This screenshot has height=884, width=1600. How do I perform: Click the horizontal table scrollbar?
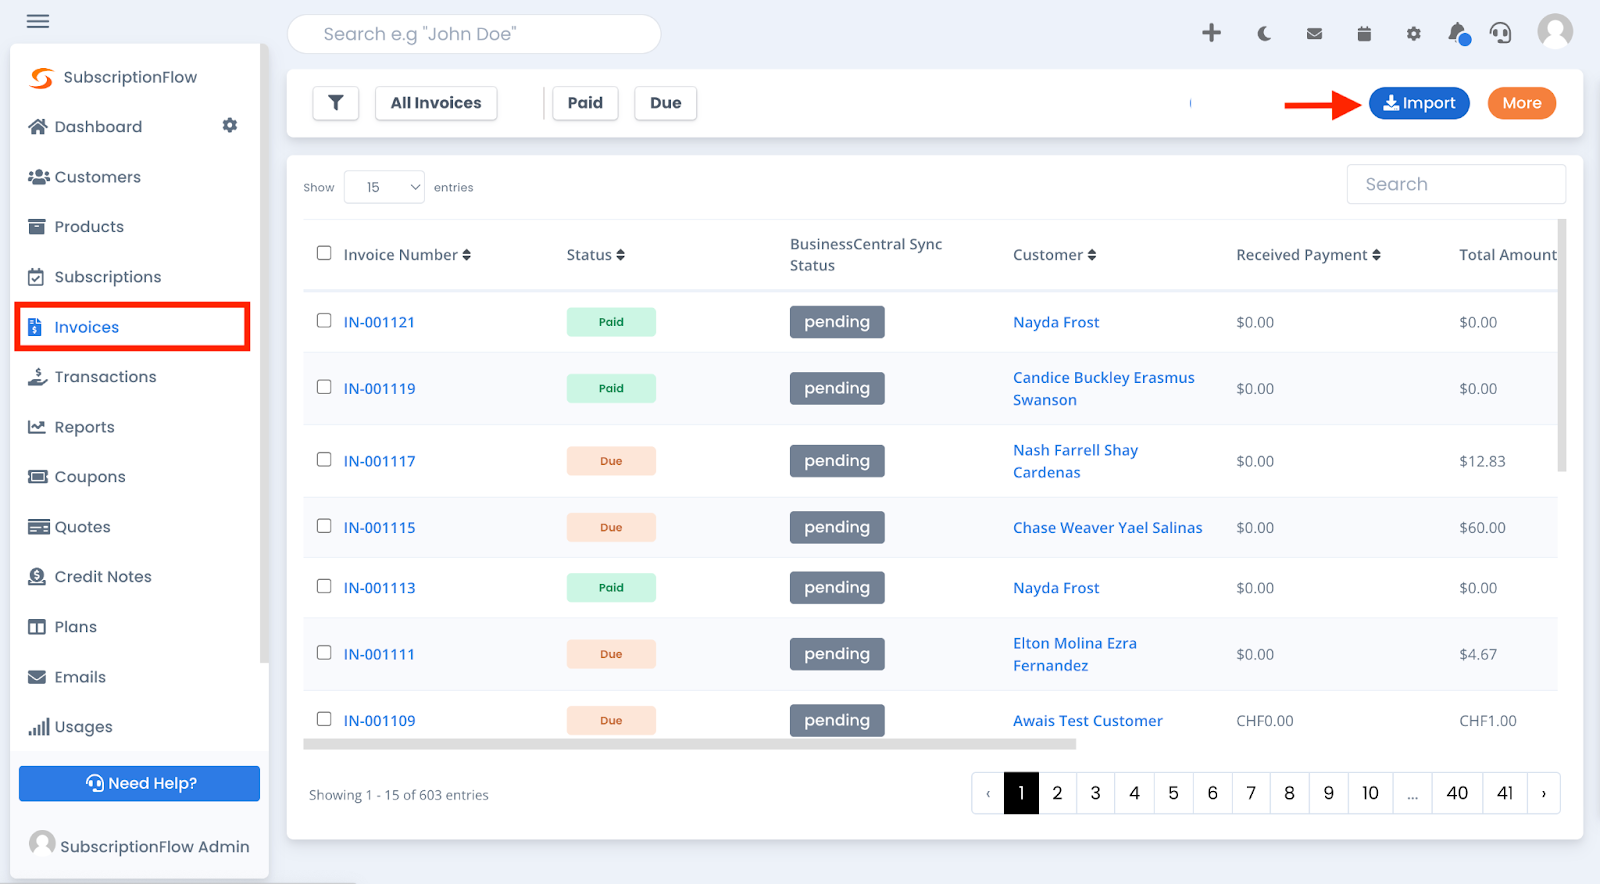coord(689,744)
